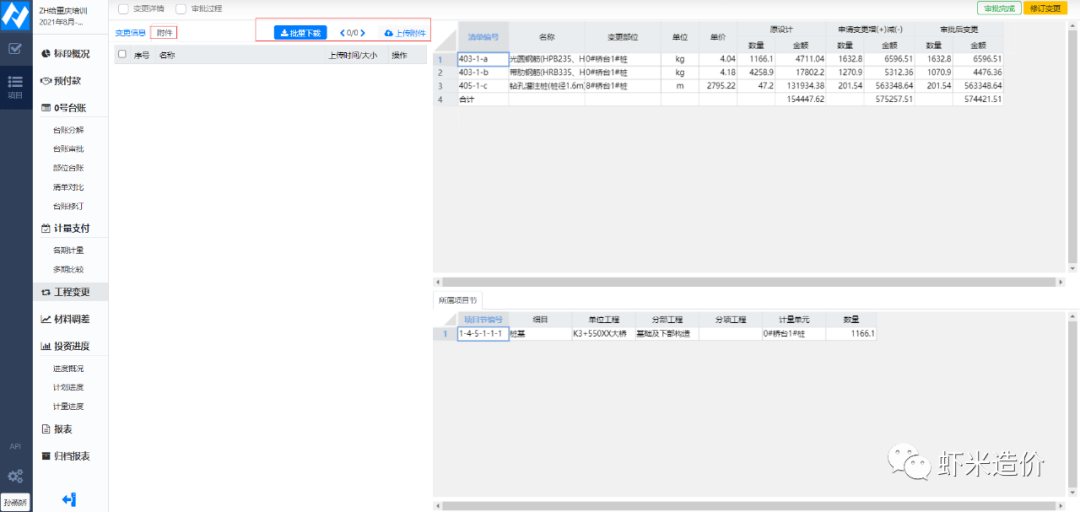The image size is (1080, 512).
Task: Switch to the 变更信息 tab
Action: (x=130, y=33)
